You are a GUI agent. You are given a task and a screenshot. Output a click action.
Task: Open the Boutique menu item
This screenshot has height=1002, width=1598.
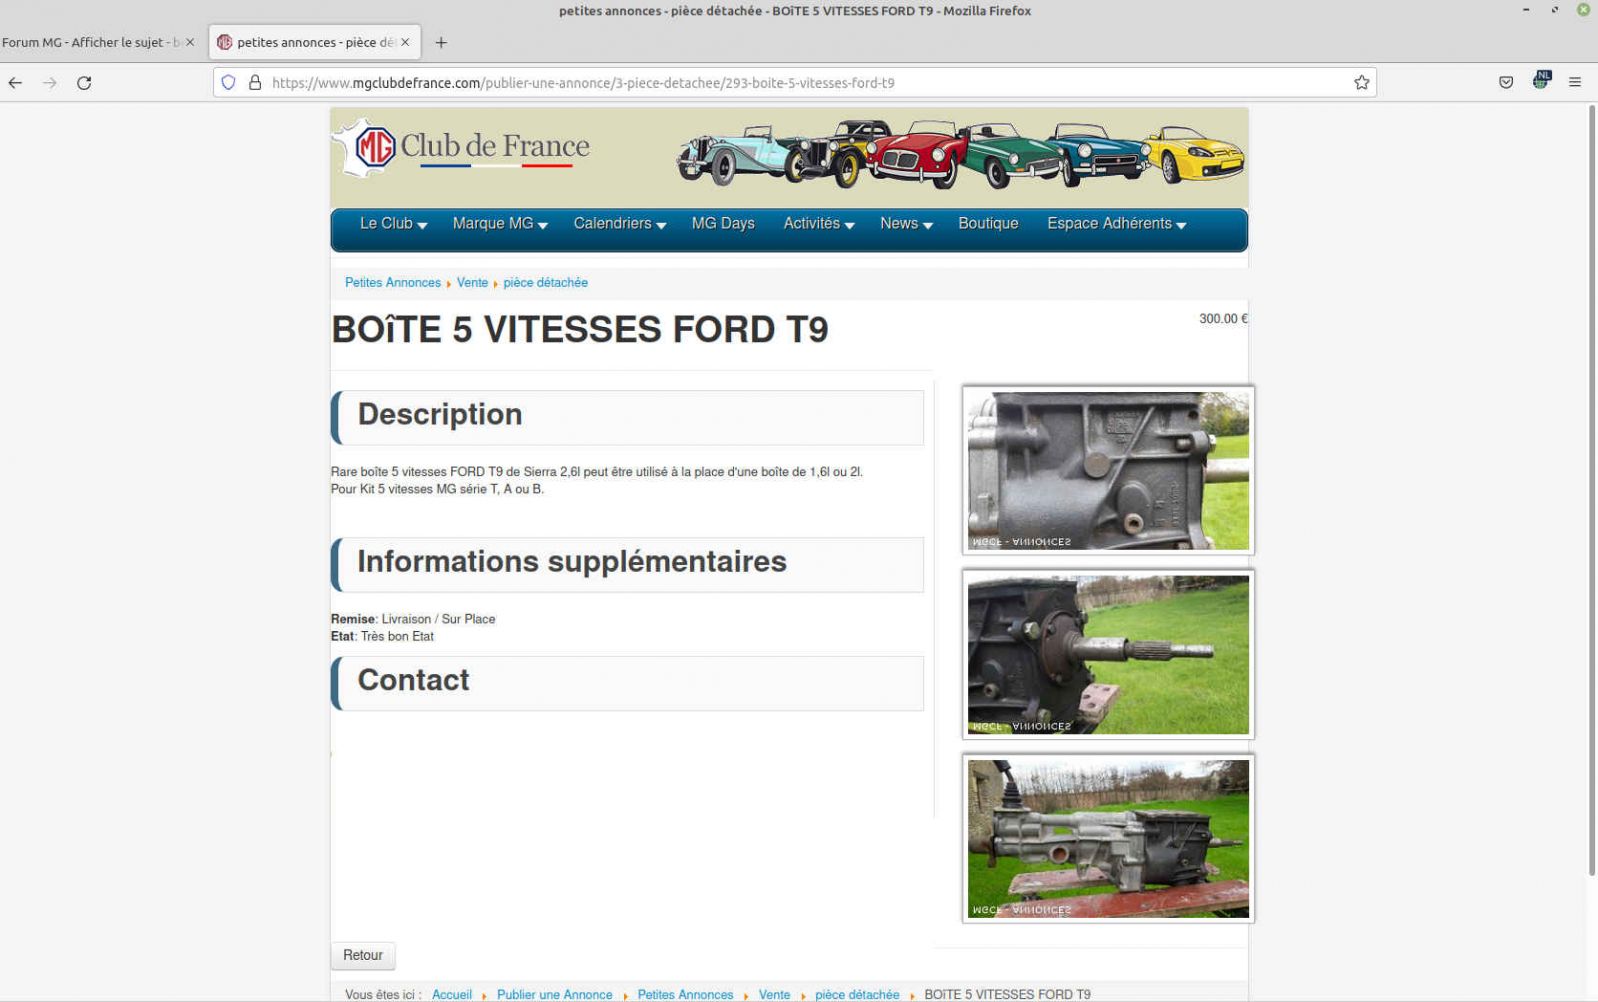click(988, 224)
